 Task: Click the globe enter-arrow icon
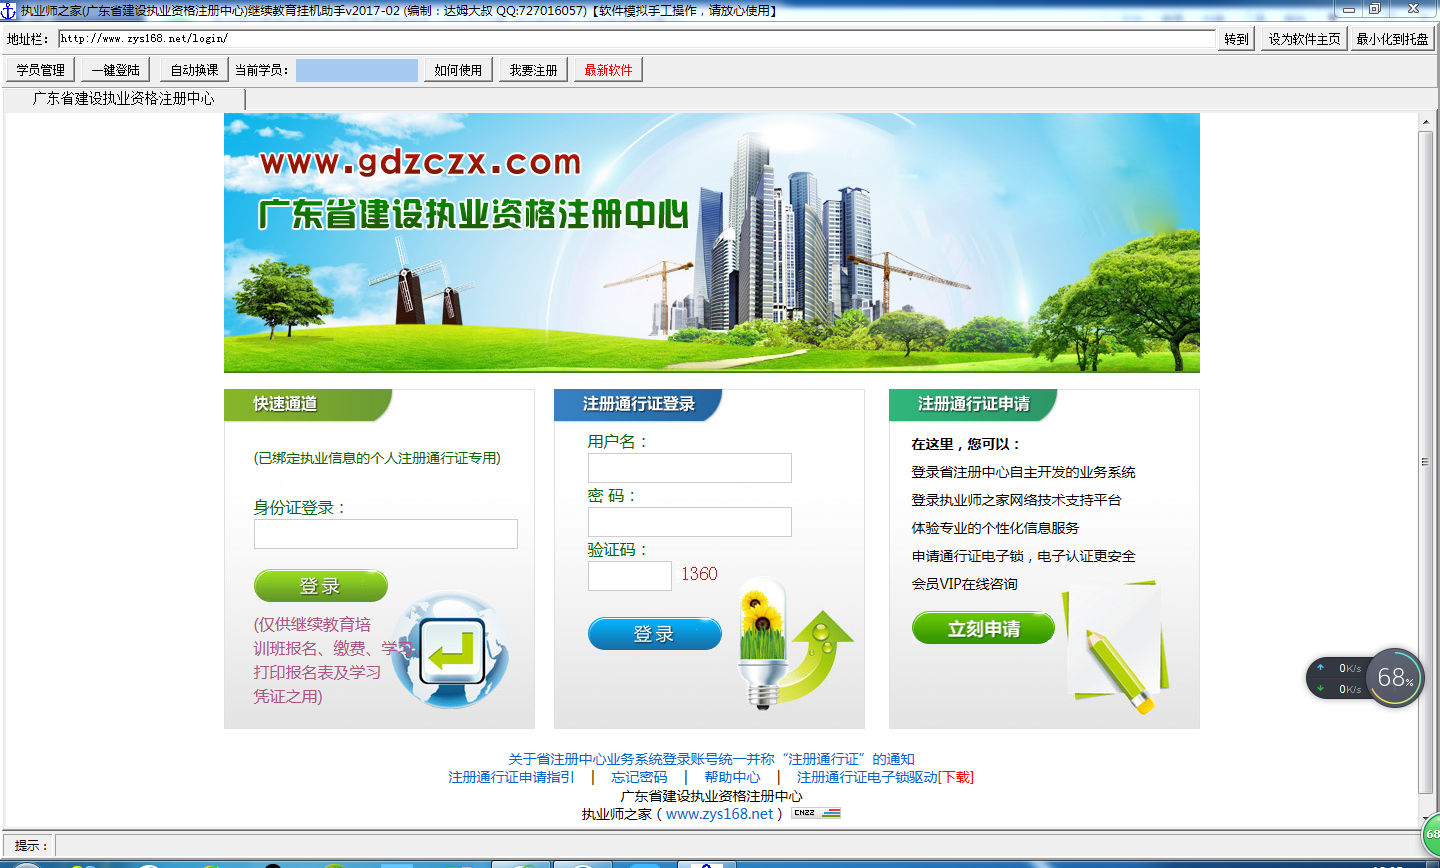pos(451,653)
